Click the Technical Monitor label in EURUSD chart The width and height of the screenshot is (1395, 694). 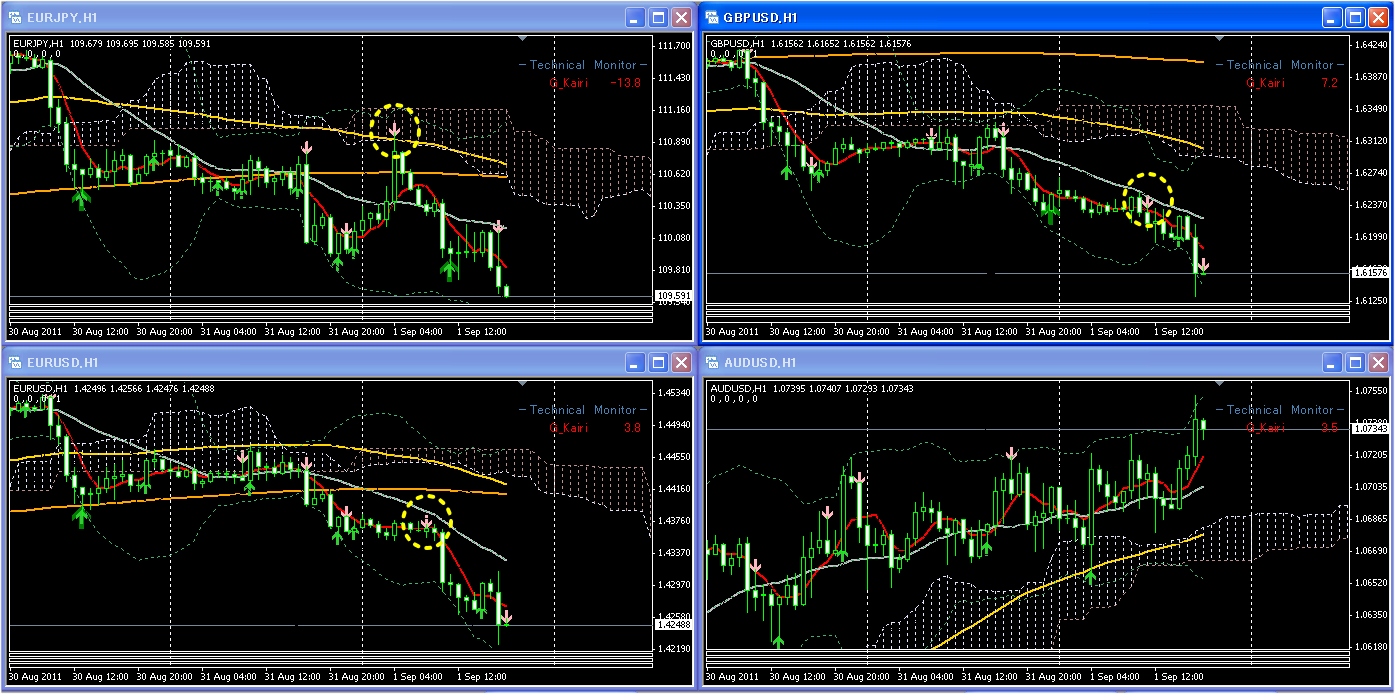click(583, 410)
